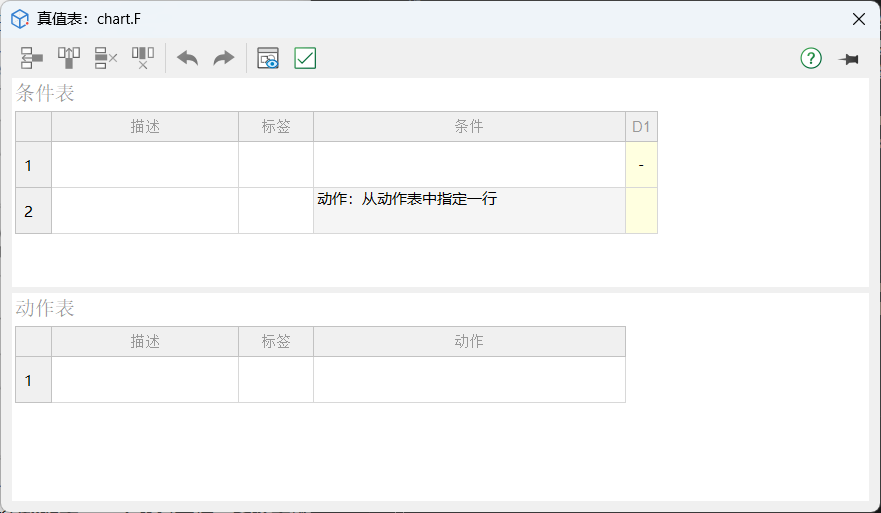Image resolution: width=881 pixels, height=513 pixels.
Task: Pin the truth table window
Action: 849,59
